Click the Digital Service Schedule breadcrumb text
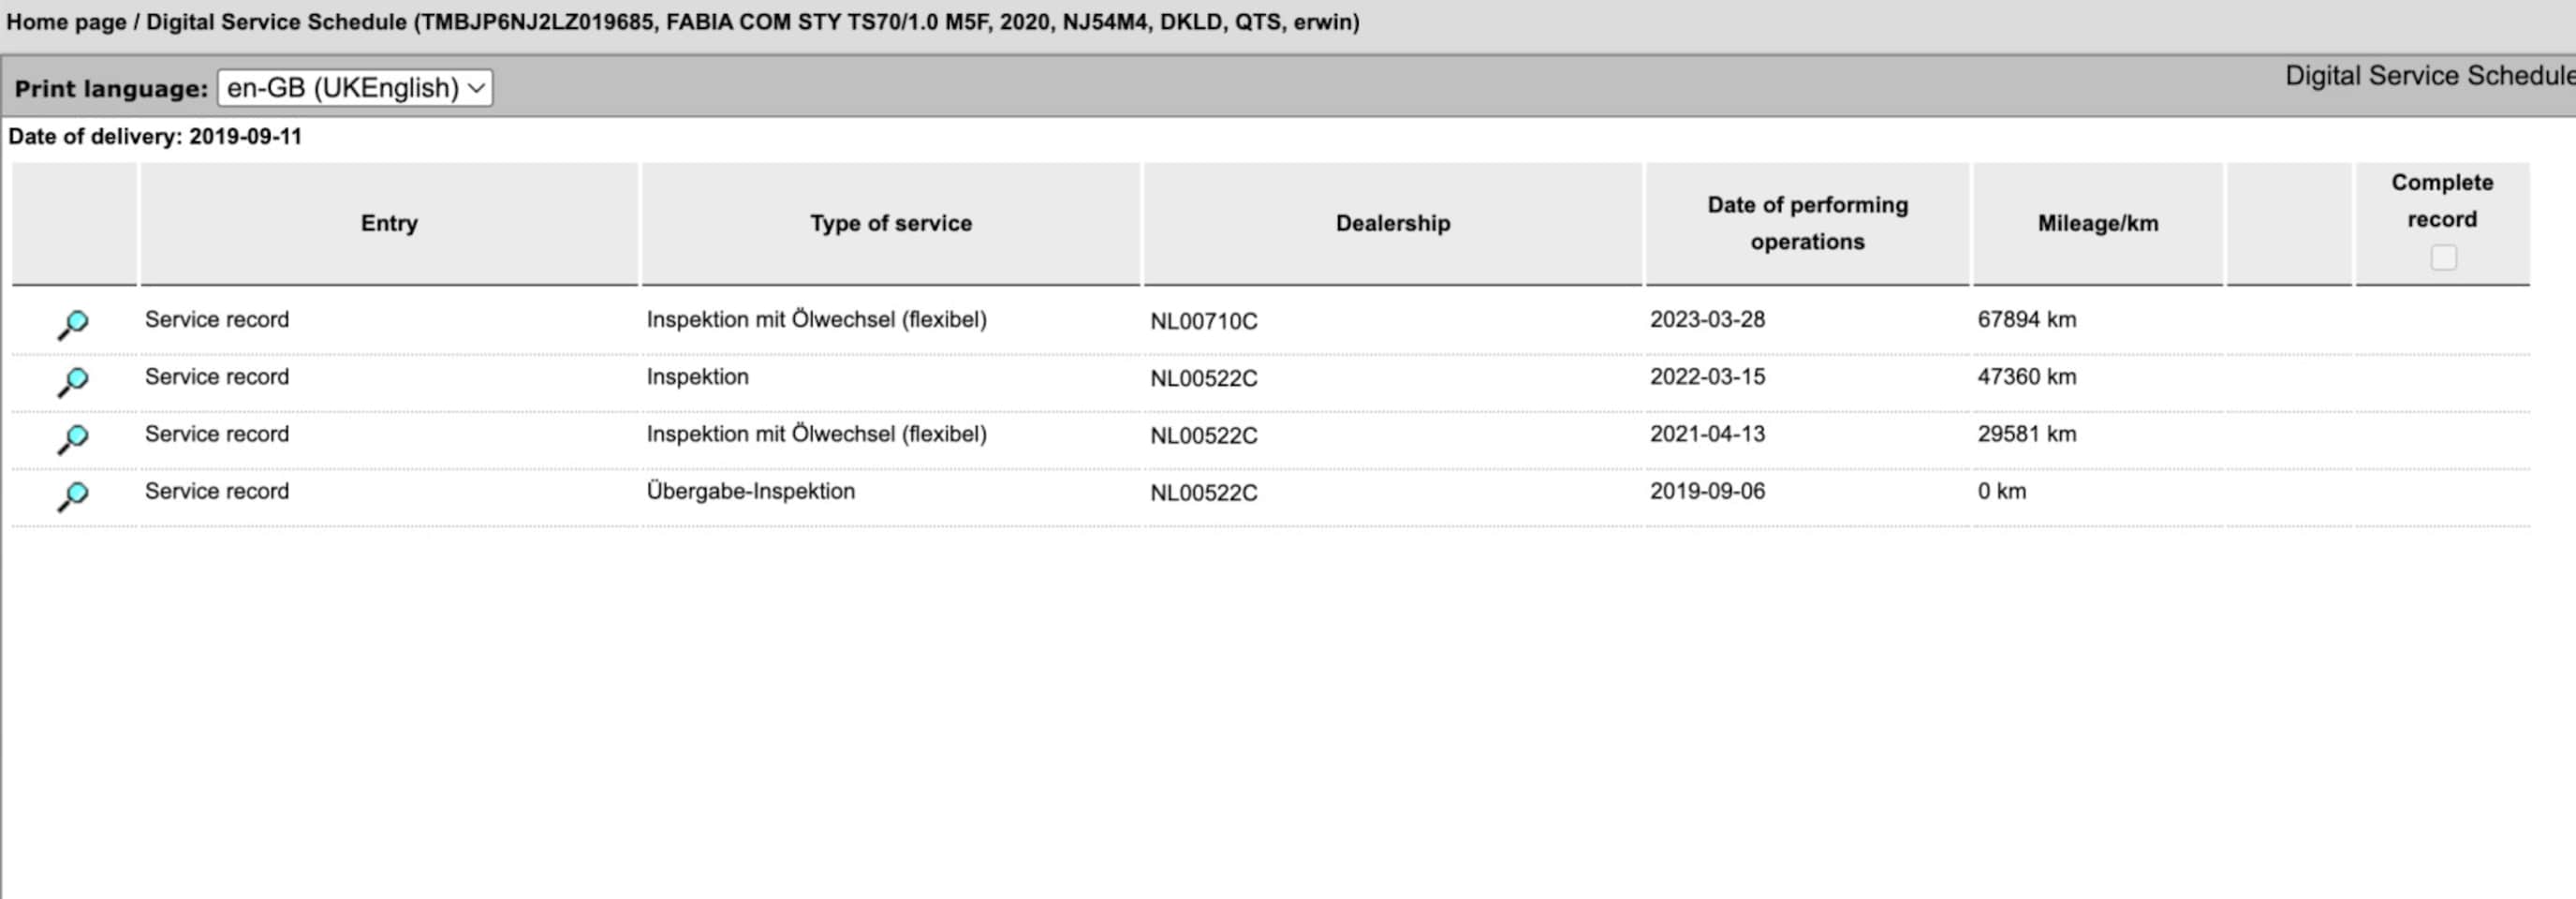 pos(276,22)
